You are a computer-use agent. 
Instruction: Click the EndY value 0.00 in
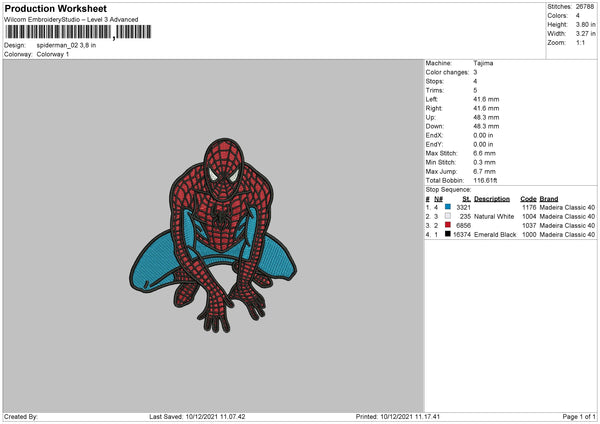483,144
